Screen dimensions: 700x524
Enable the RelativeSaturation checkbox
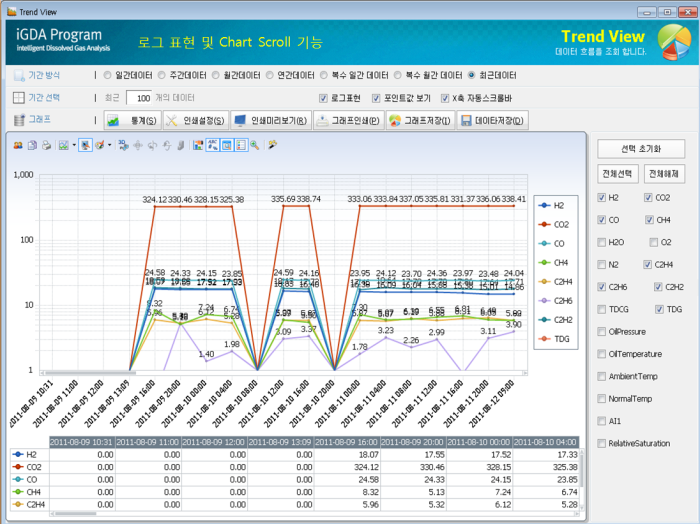[x=602, y=443]
